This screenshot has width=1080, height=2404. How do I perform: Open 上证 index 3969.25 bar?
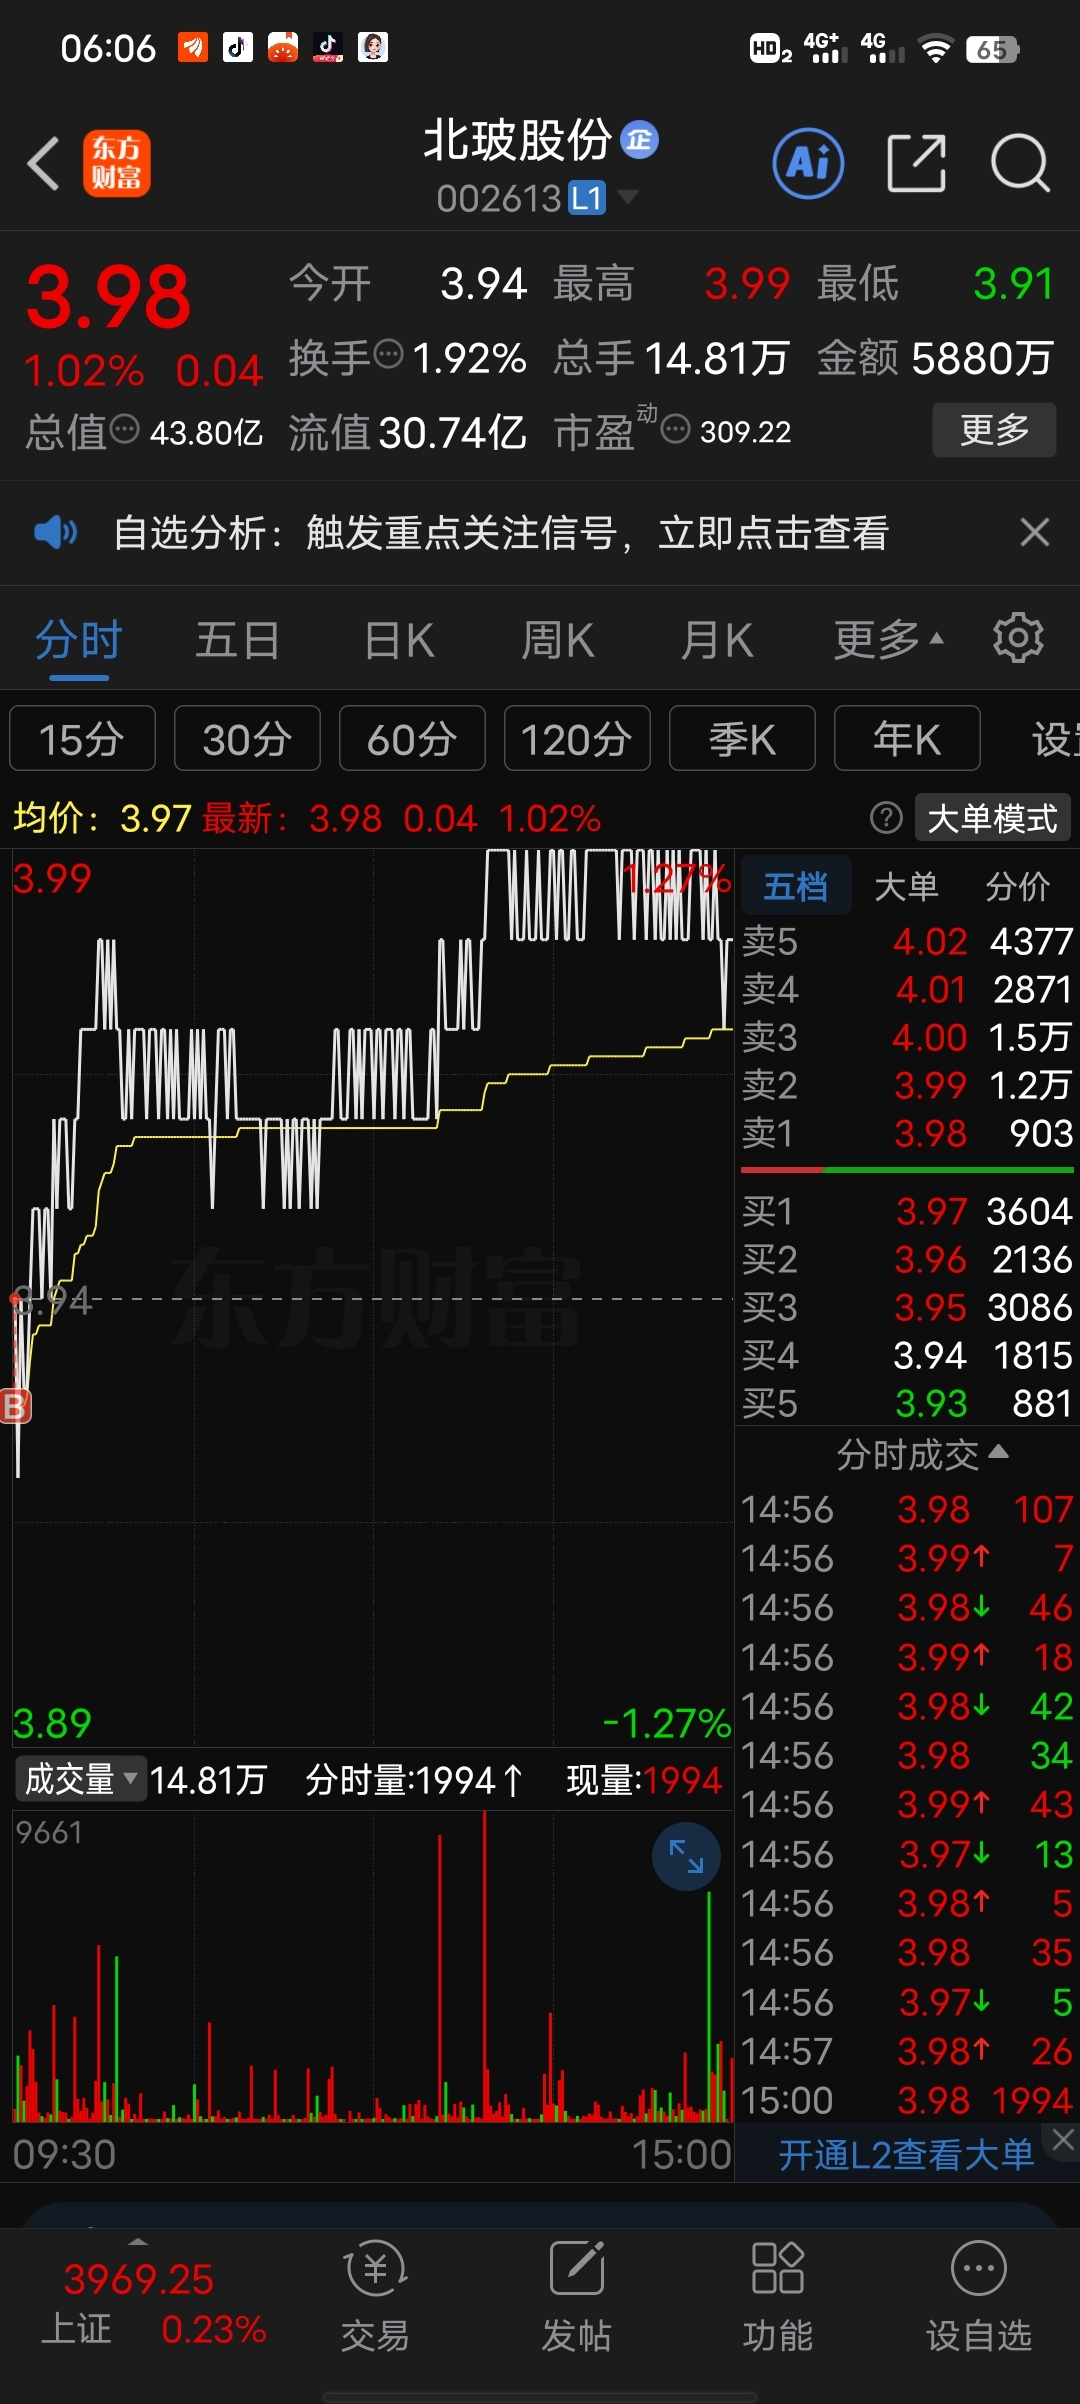(x=153, y=2304)
